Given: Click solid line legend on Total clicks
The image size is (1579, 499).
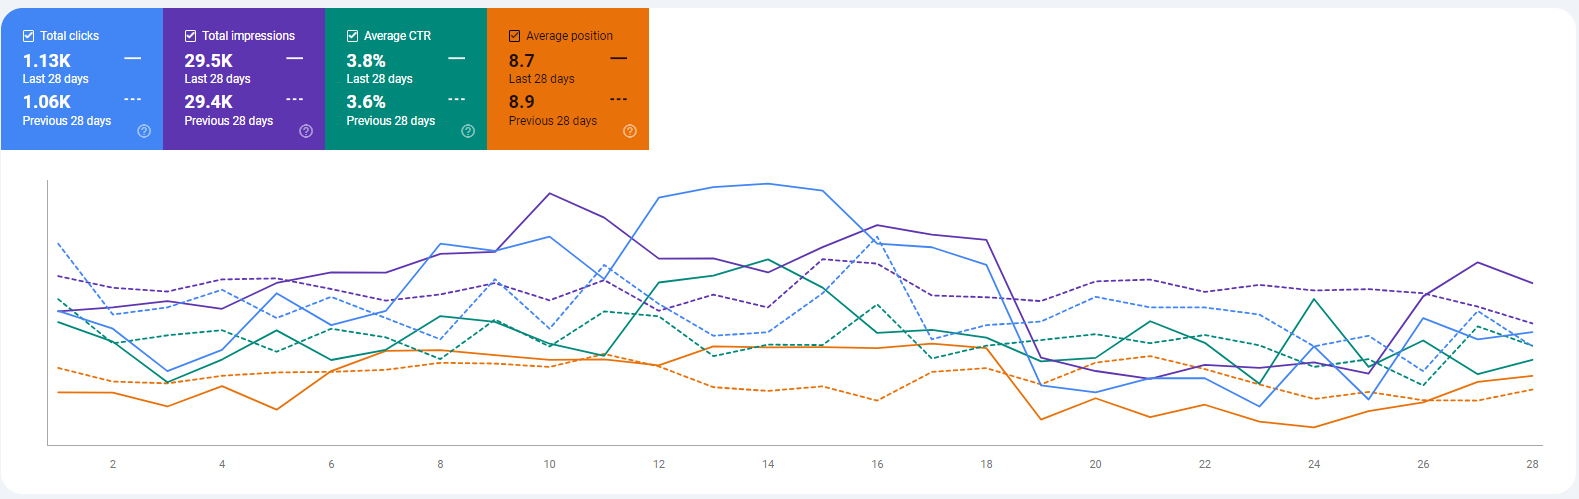Looking at the screenshot, I should (133, 59).
